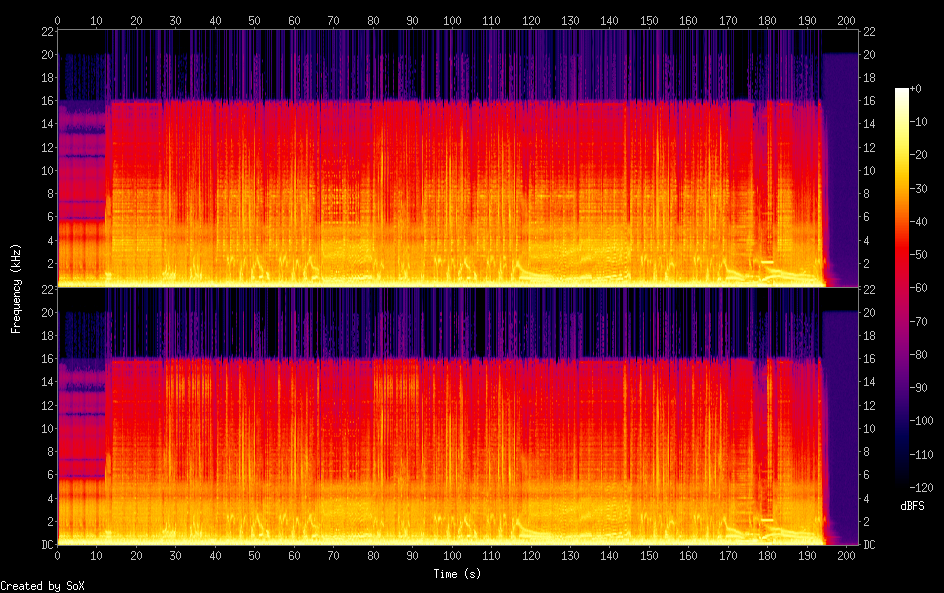
Task: Click the 16 kHz label on the lower-right frequency axis
Action: 870,358
